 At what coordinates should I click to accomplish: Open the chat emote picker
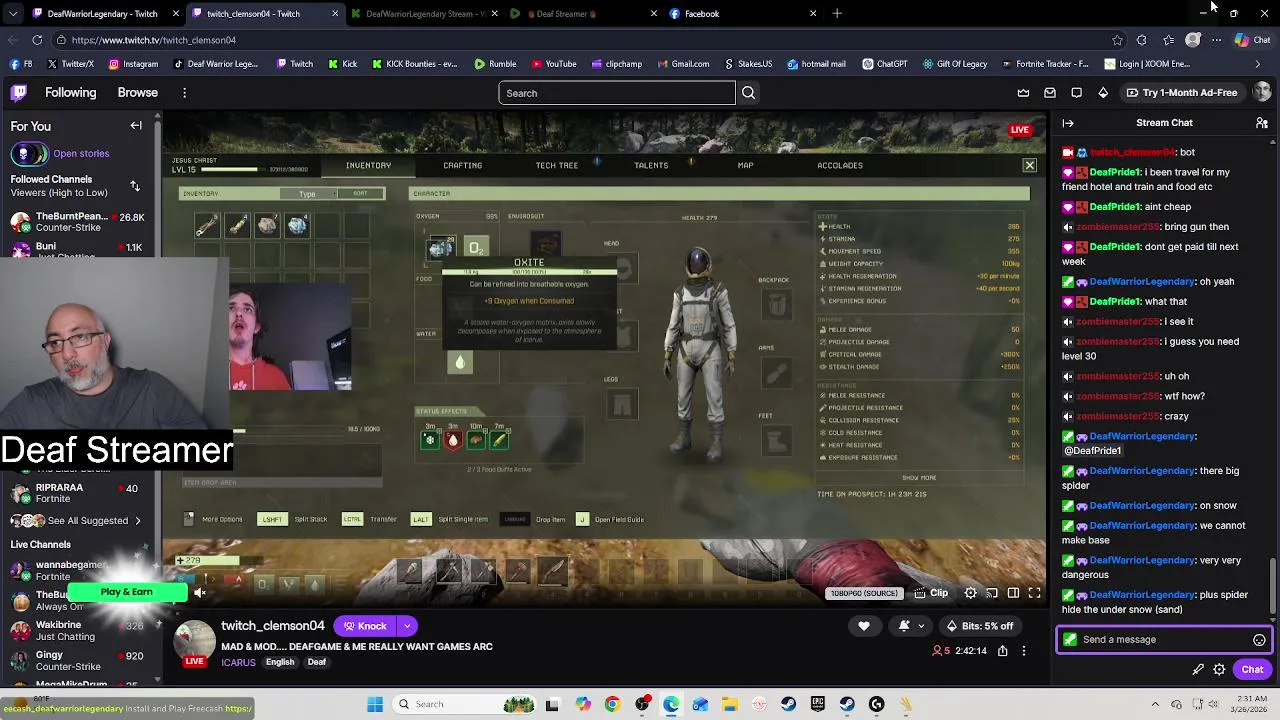coord(1259,640)
